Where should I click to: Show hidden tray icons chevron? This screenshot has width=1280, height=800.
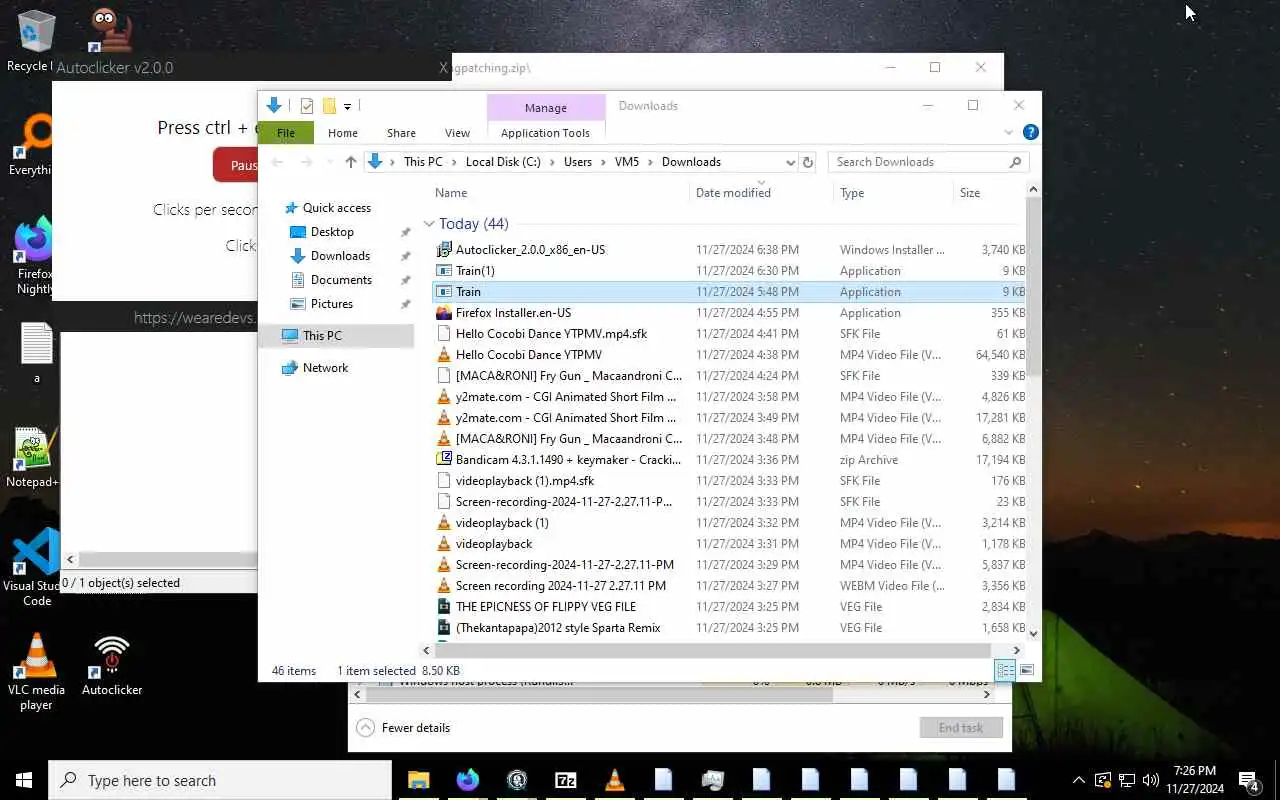(1079, 780)
